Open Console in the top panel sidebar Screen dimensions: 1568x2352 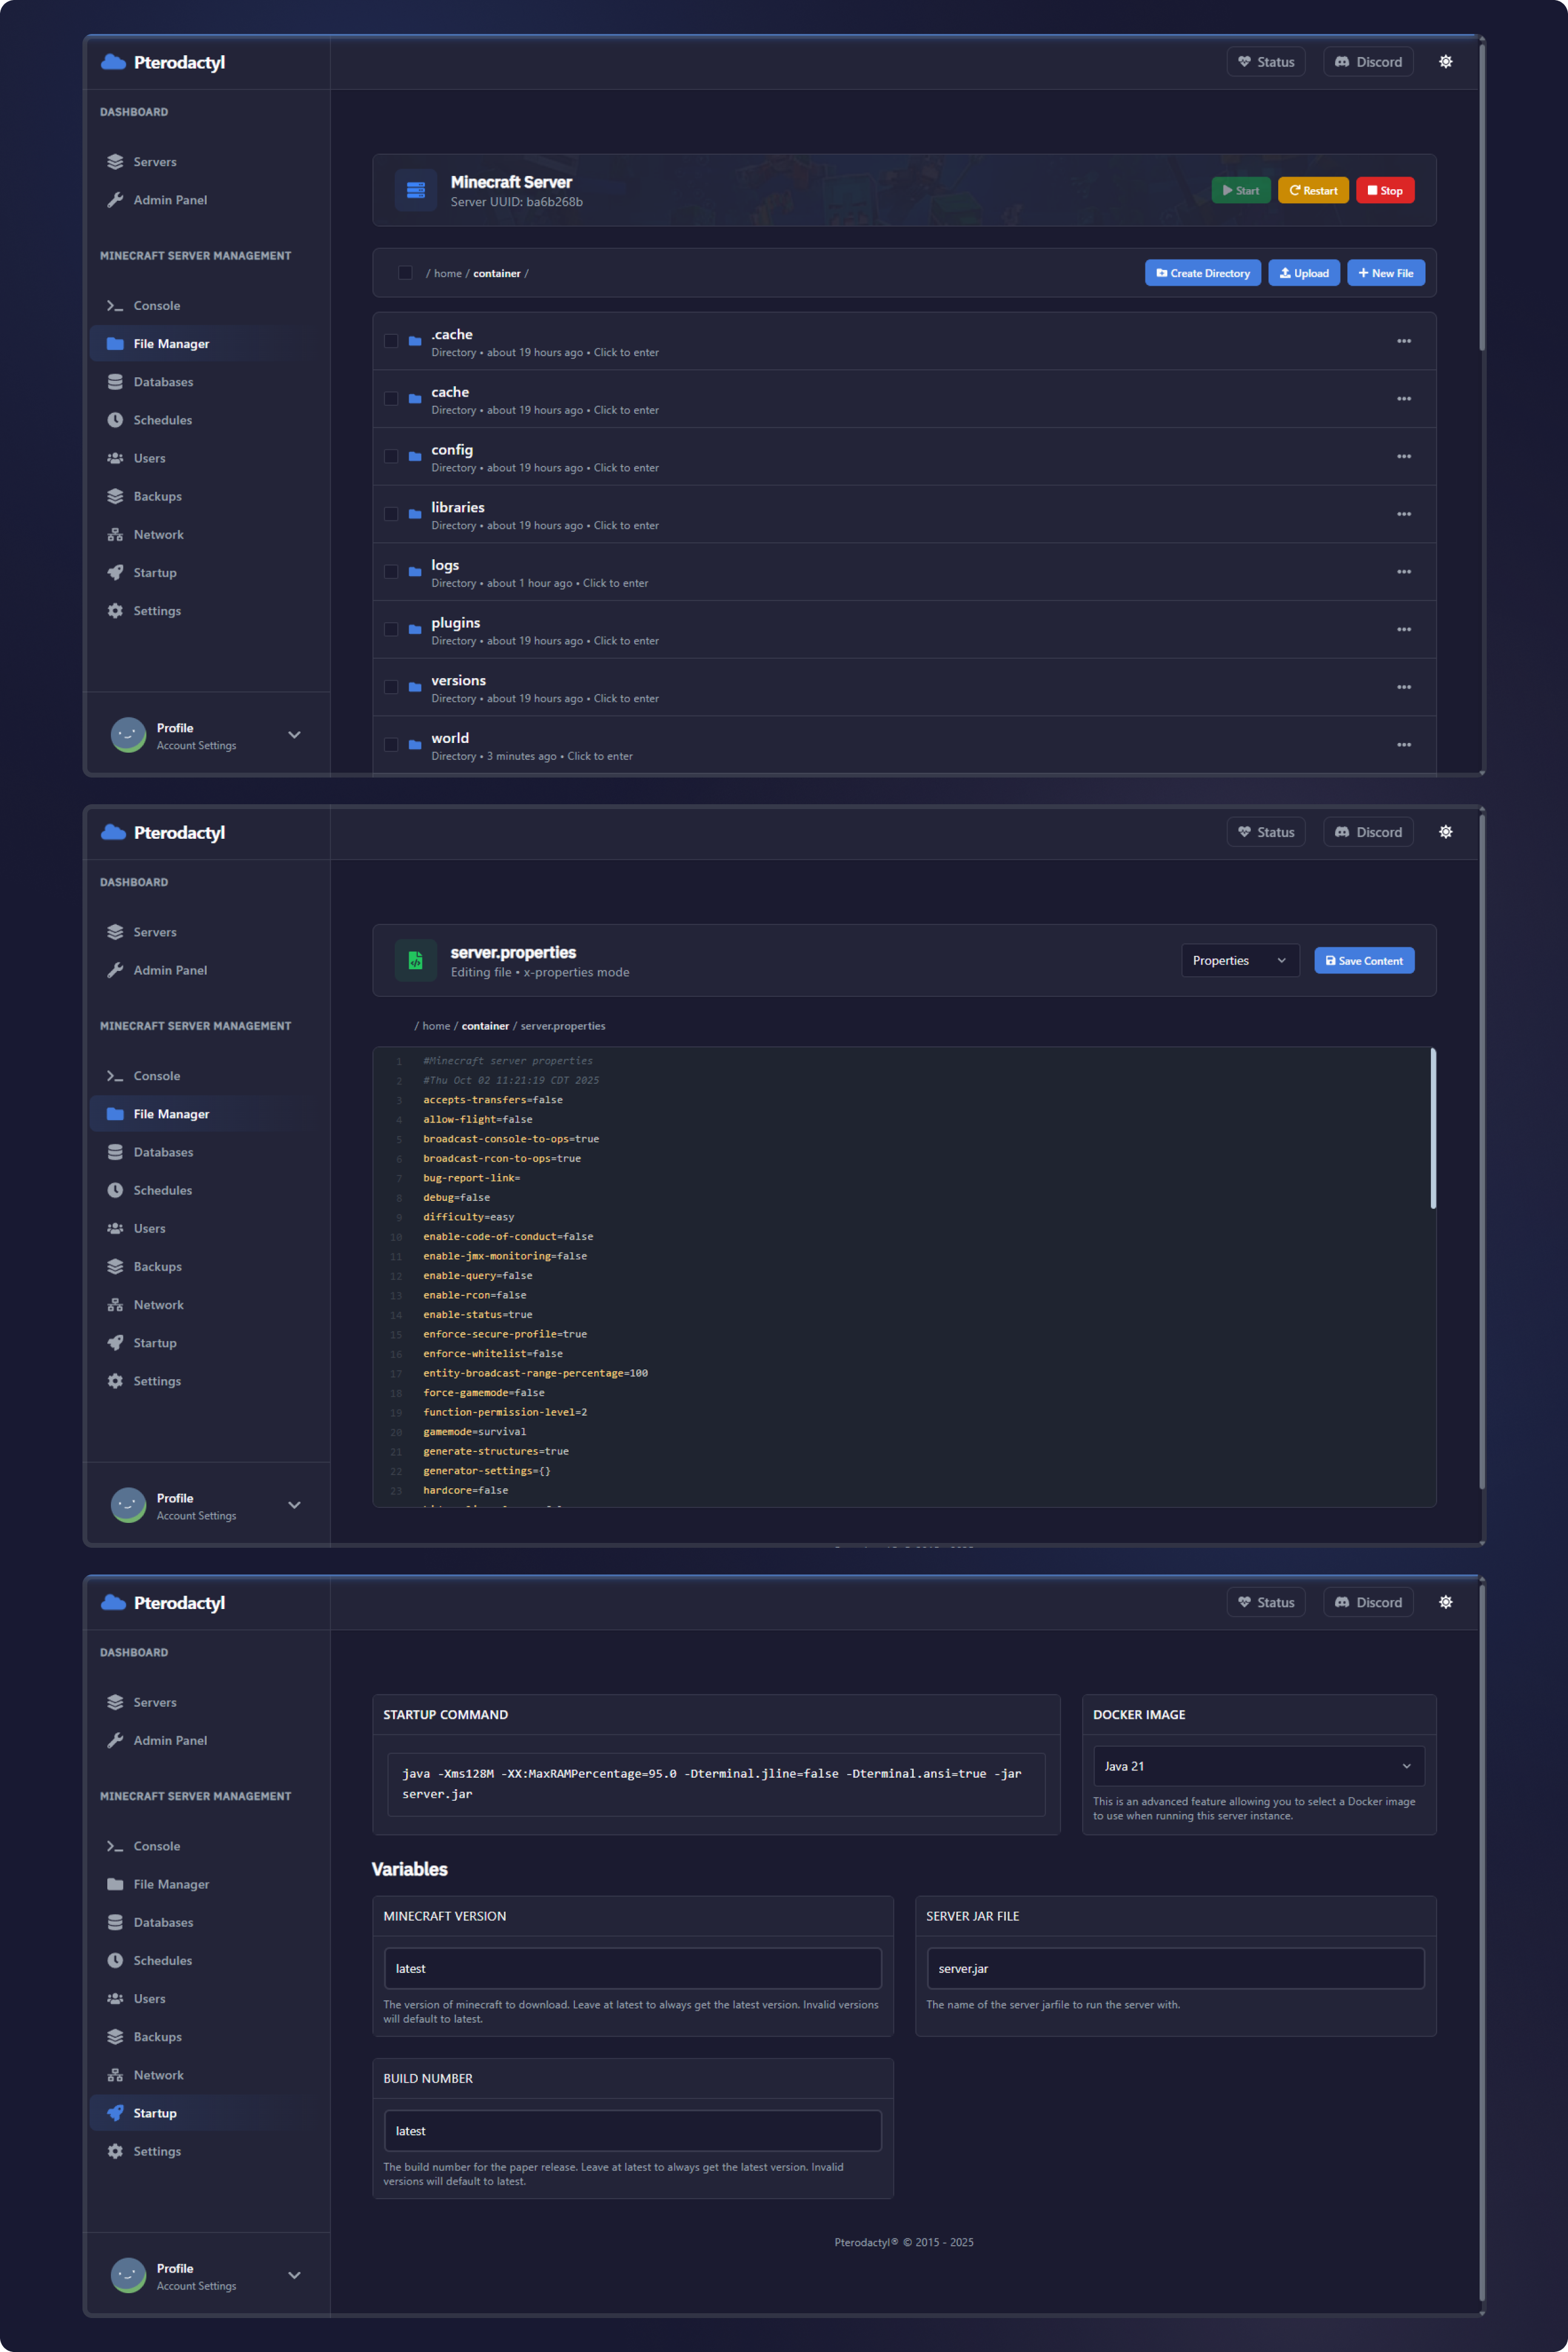pos(157,306)
